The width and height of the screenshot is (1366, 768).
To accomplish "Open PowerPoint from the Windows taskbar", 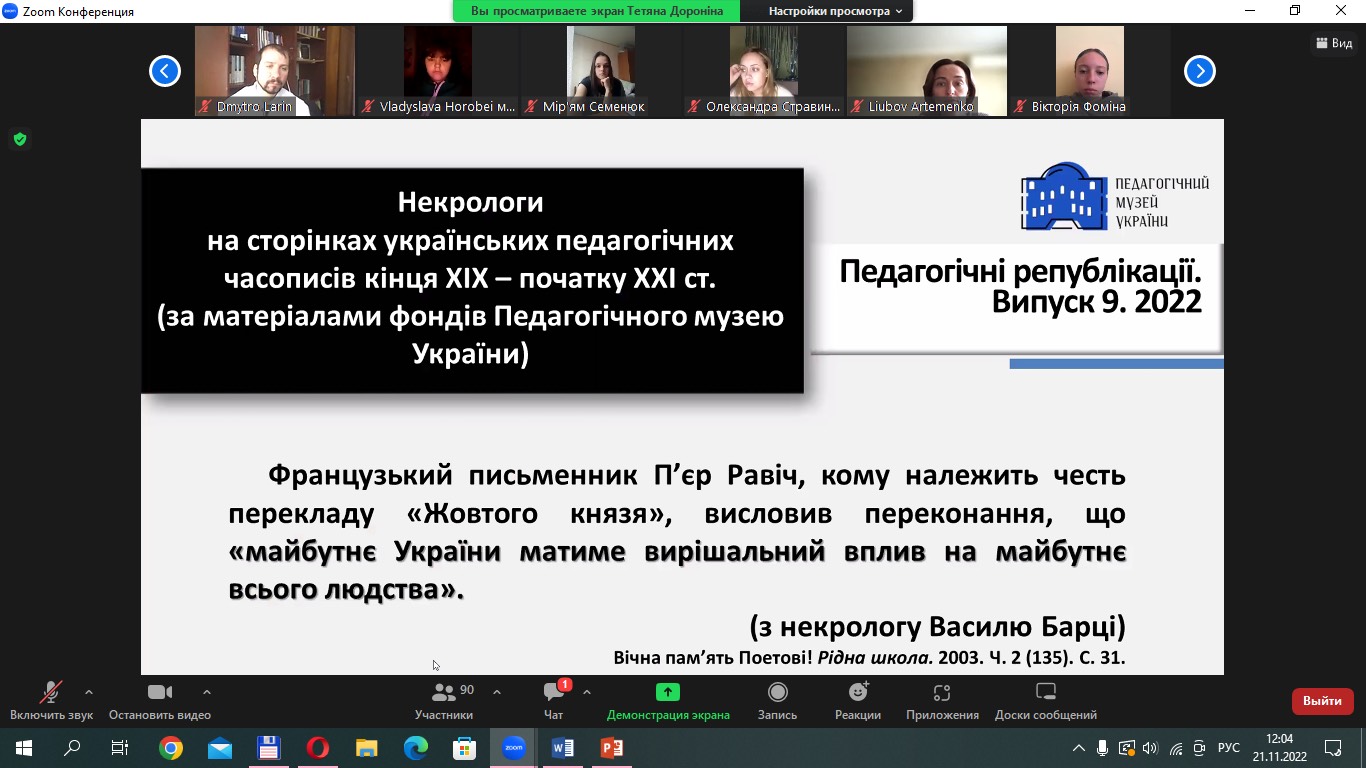I will [x=611, y=748].
